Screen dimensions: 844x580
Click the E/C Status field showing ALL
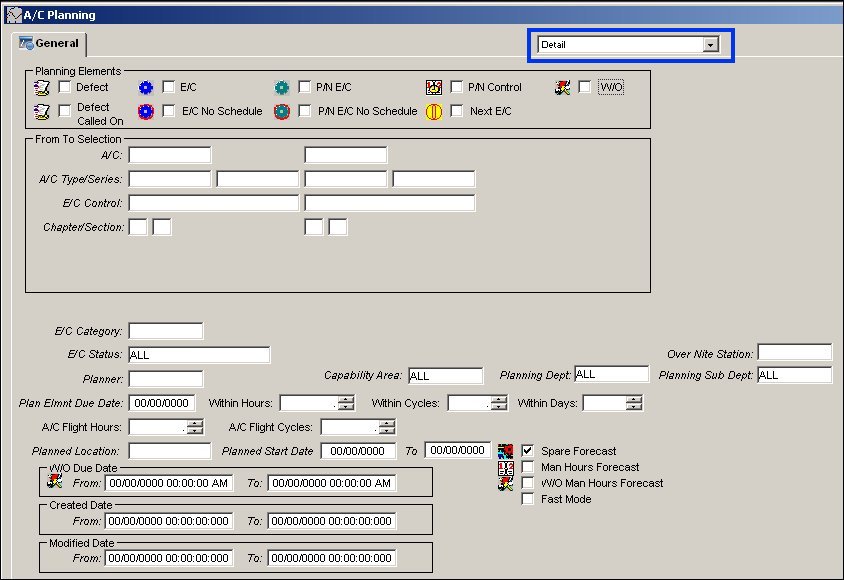point(199,355)
